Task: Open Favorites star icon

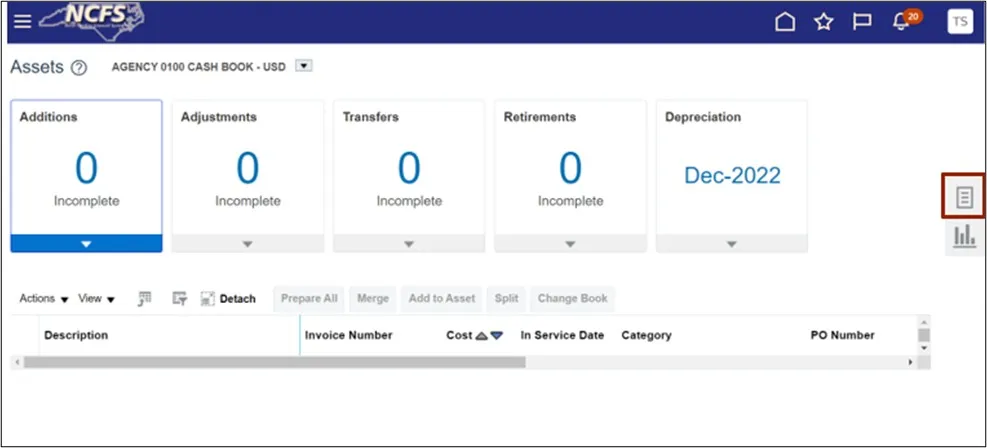Action: click(823, 22)
